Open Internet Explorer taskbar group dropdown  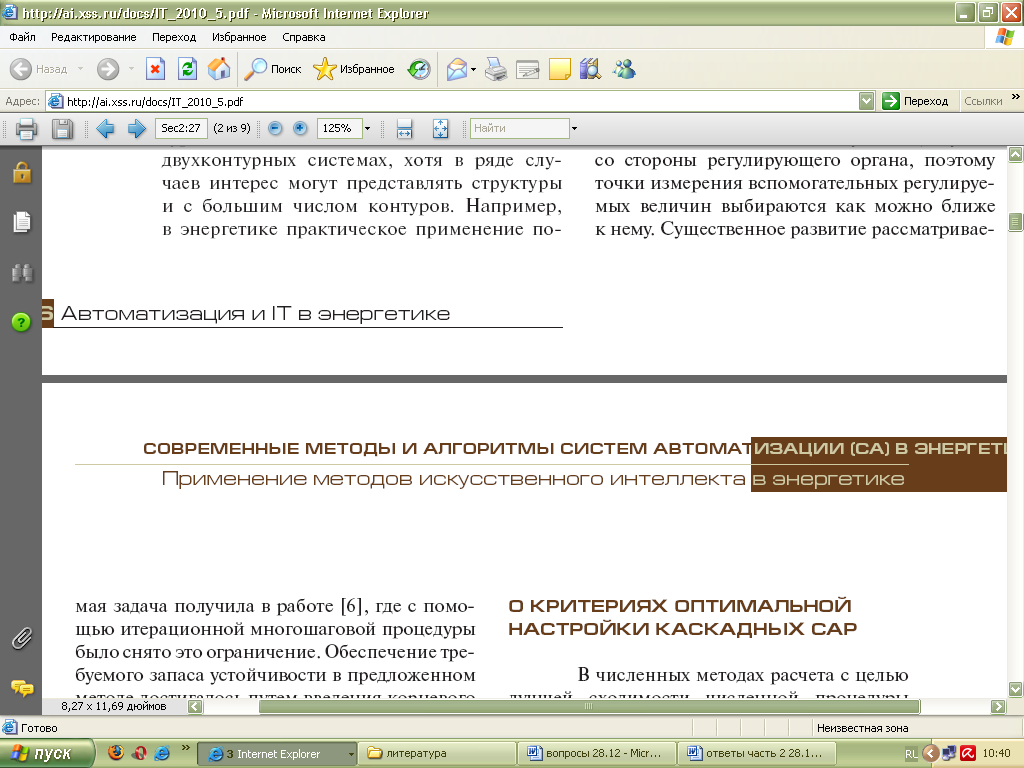point(351,754)
